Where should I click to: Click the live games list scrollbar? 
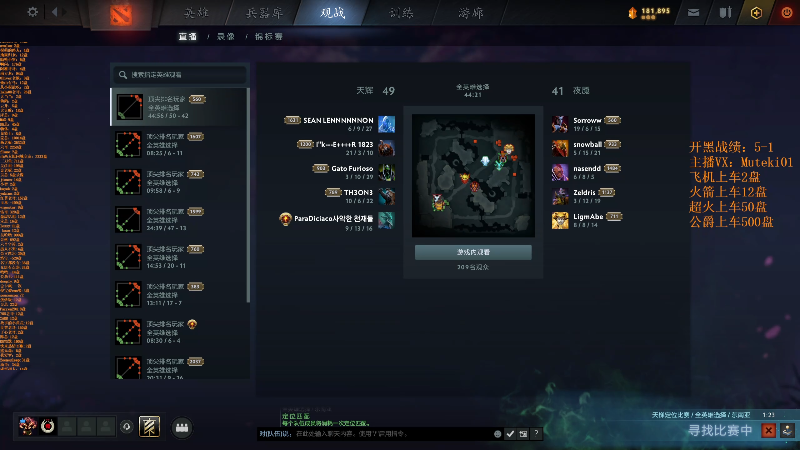coord(248,195)
